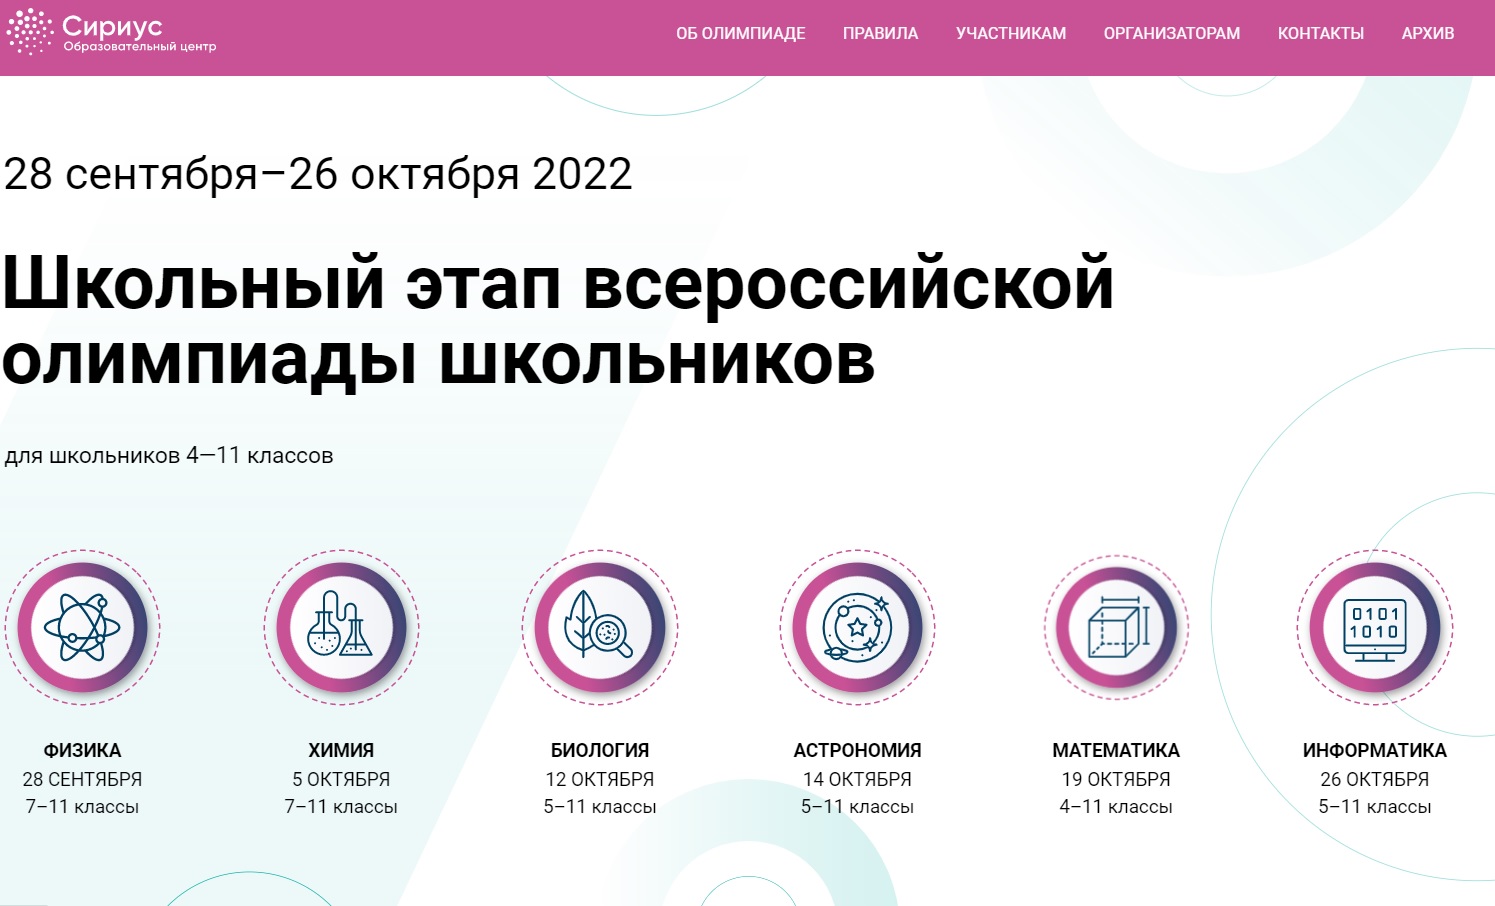The image size is (1495, 906).
Task: Click the date 28 СЕНТЯБРЯ under ФИЗИКА
Action: [83, 779]
